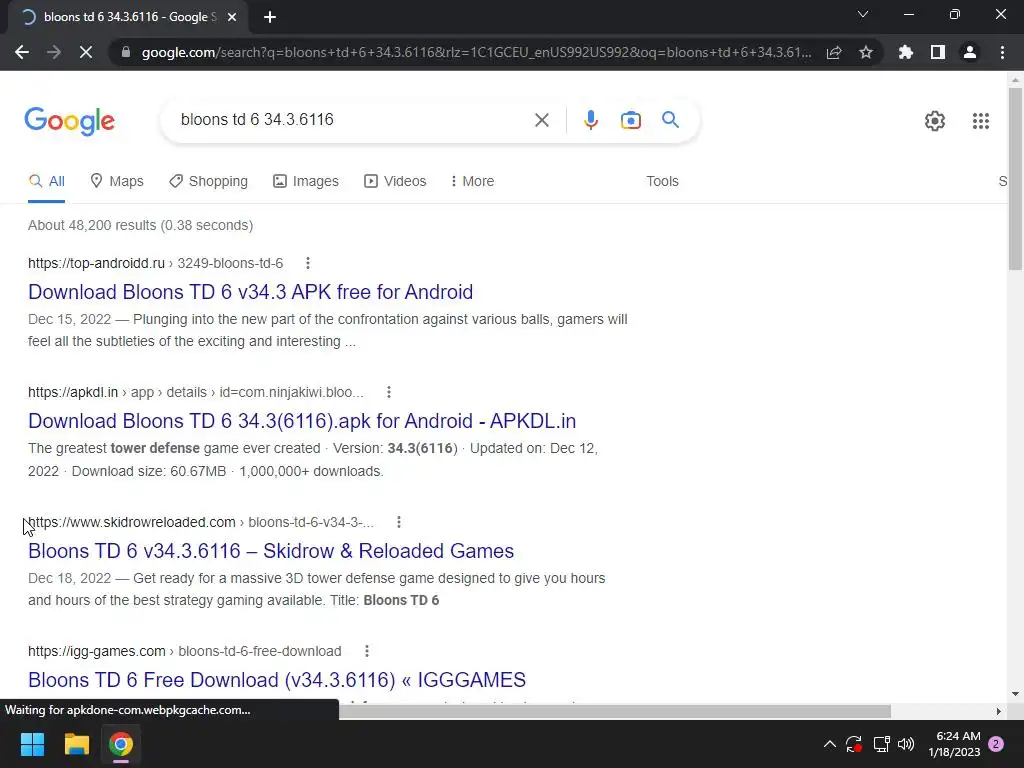Viewport: 1024px width, 768px height.
Task: Switch to the Maps tab
Action: pos(117,182)
